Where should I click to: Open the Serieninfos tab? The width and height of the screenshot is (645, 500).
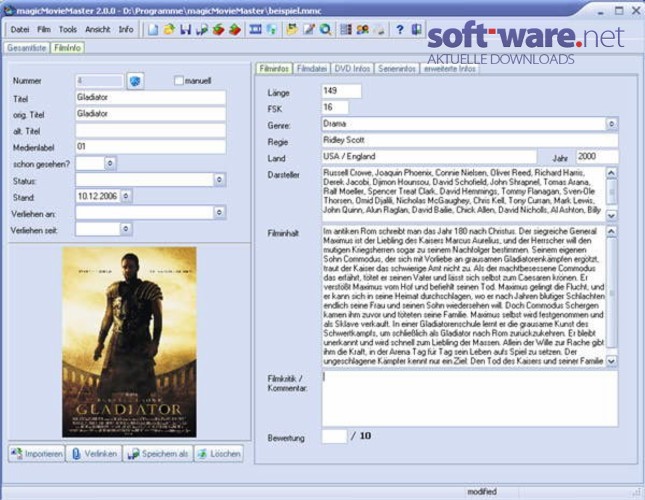[x=397, y=69]
